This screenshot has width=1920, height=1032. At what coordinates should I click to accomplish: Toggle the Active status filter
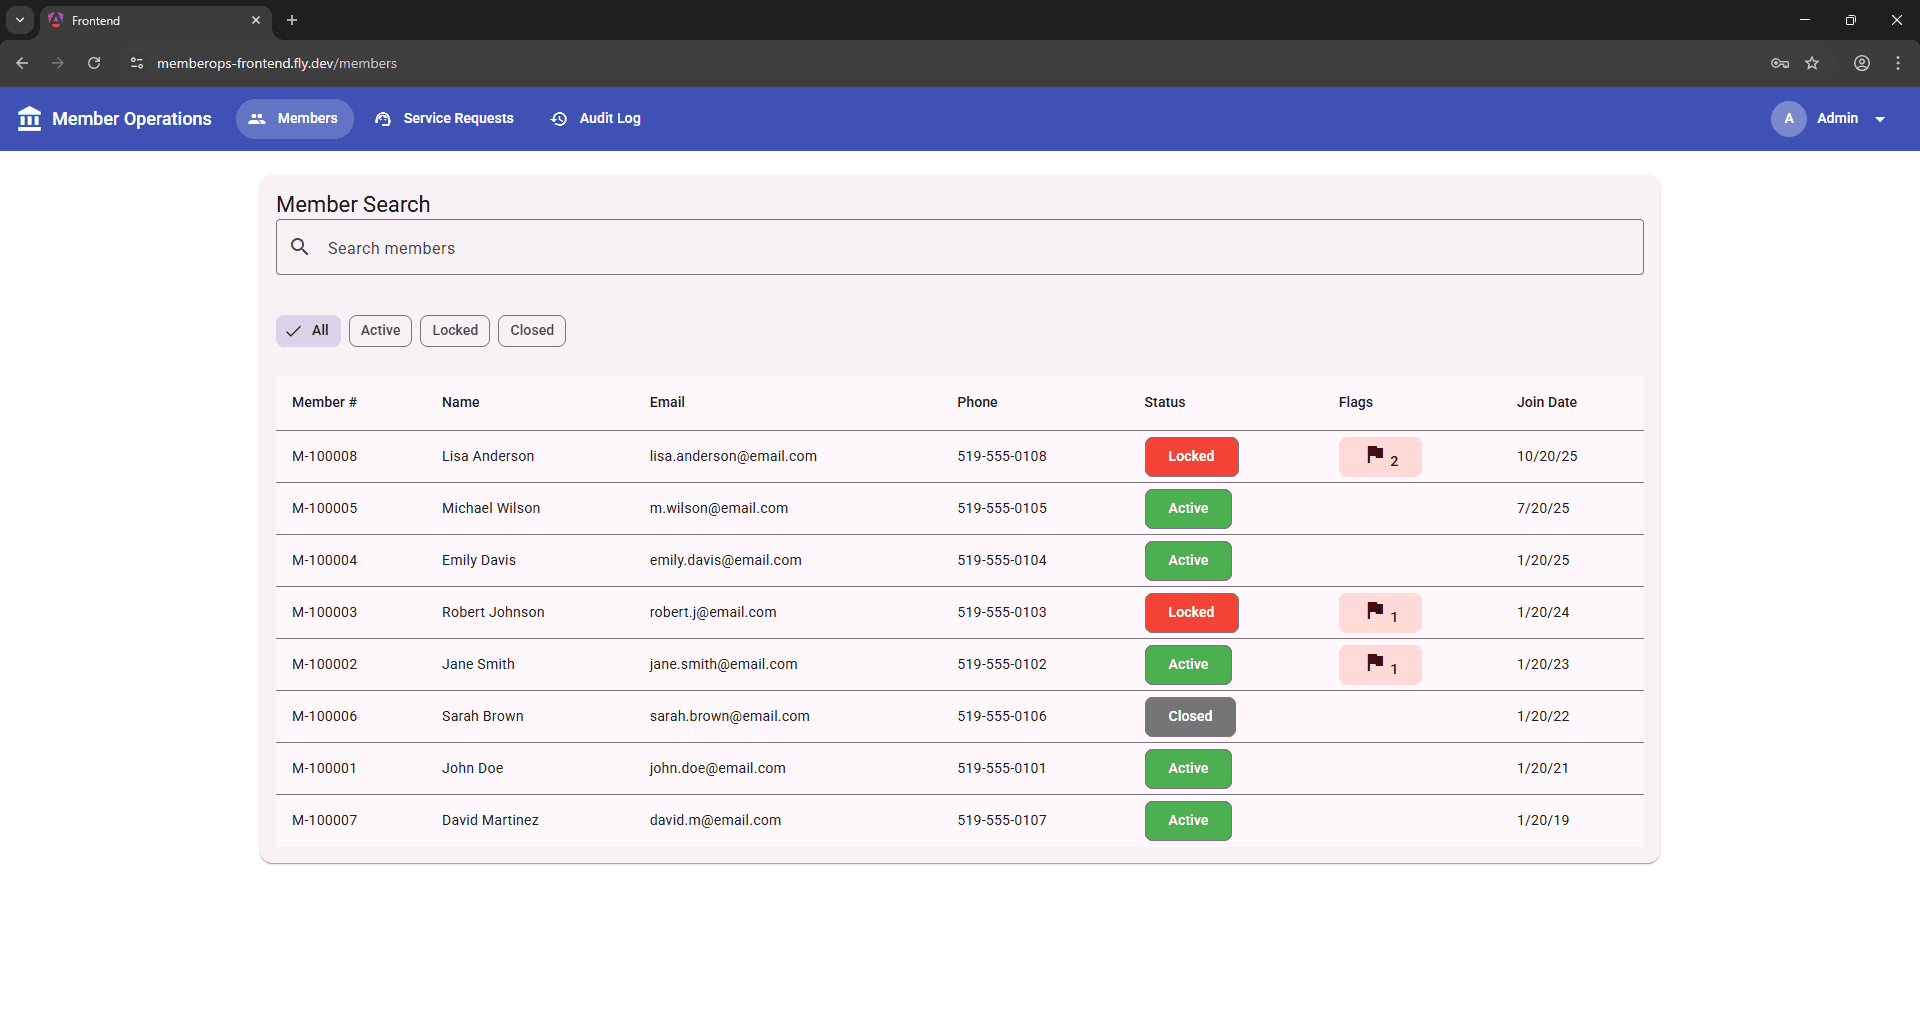pos(380,330)
